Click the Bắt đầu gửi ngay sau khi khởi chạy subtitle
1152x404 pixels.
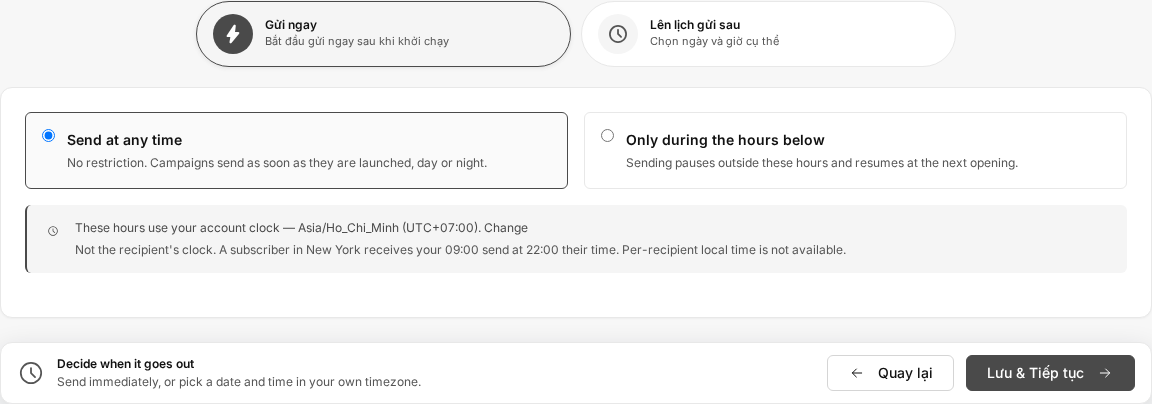click(x=357, y=41)
